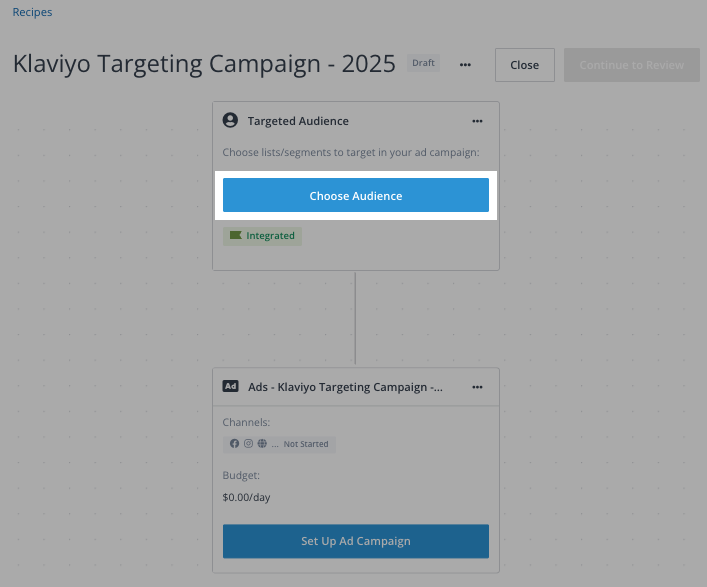Screen dimensions: 707x587
Task: Open the campaign title more-options menu
Action: tap(465, 65)
